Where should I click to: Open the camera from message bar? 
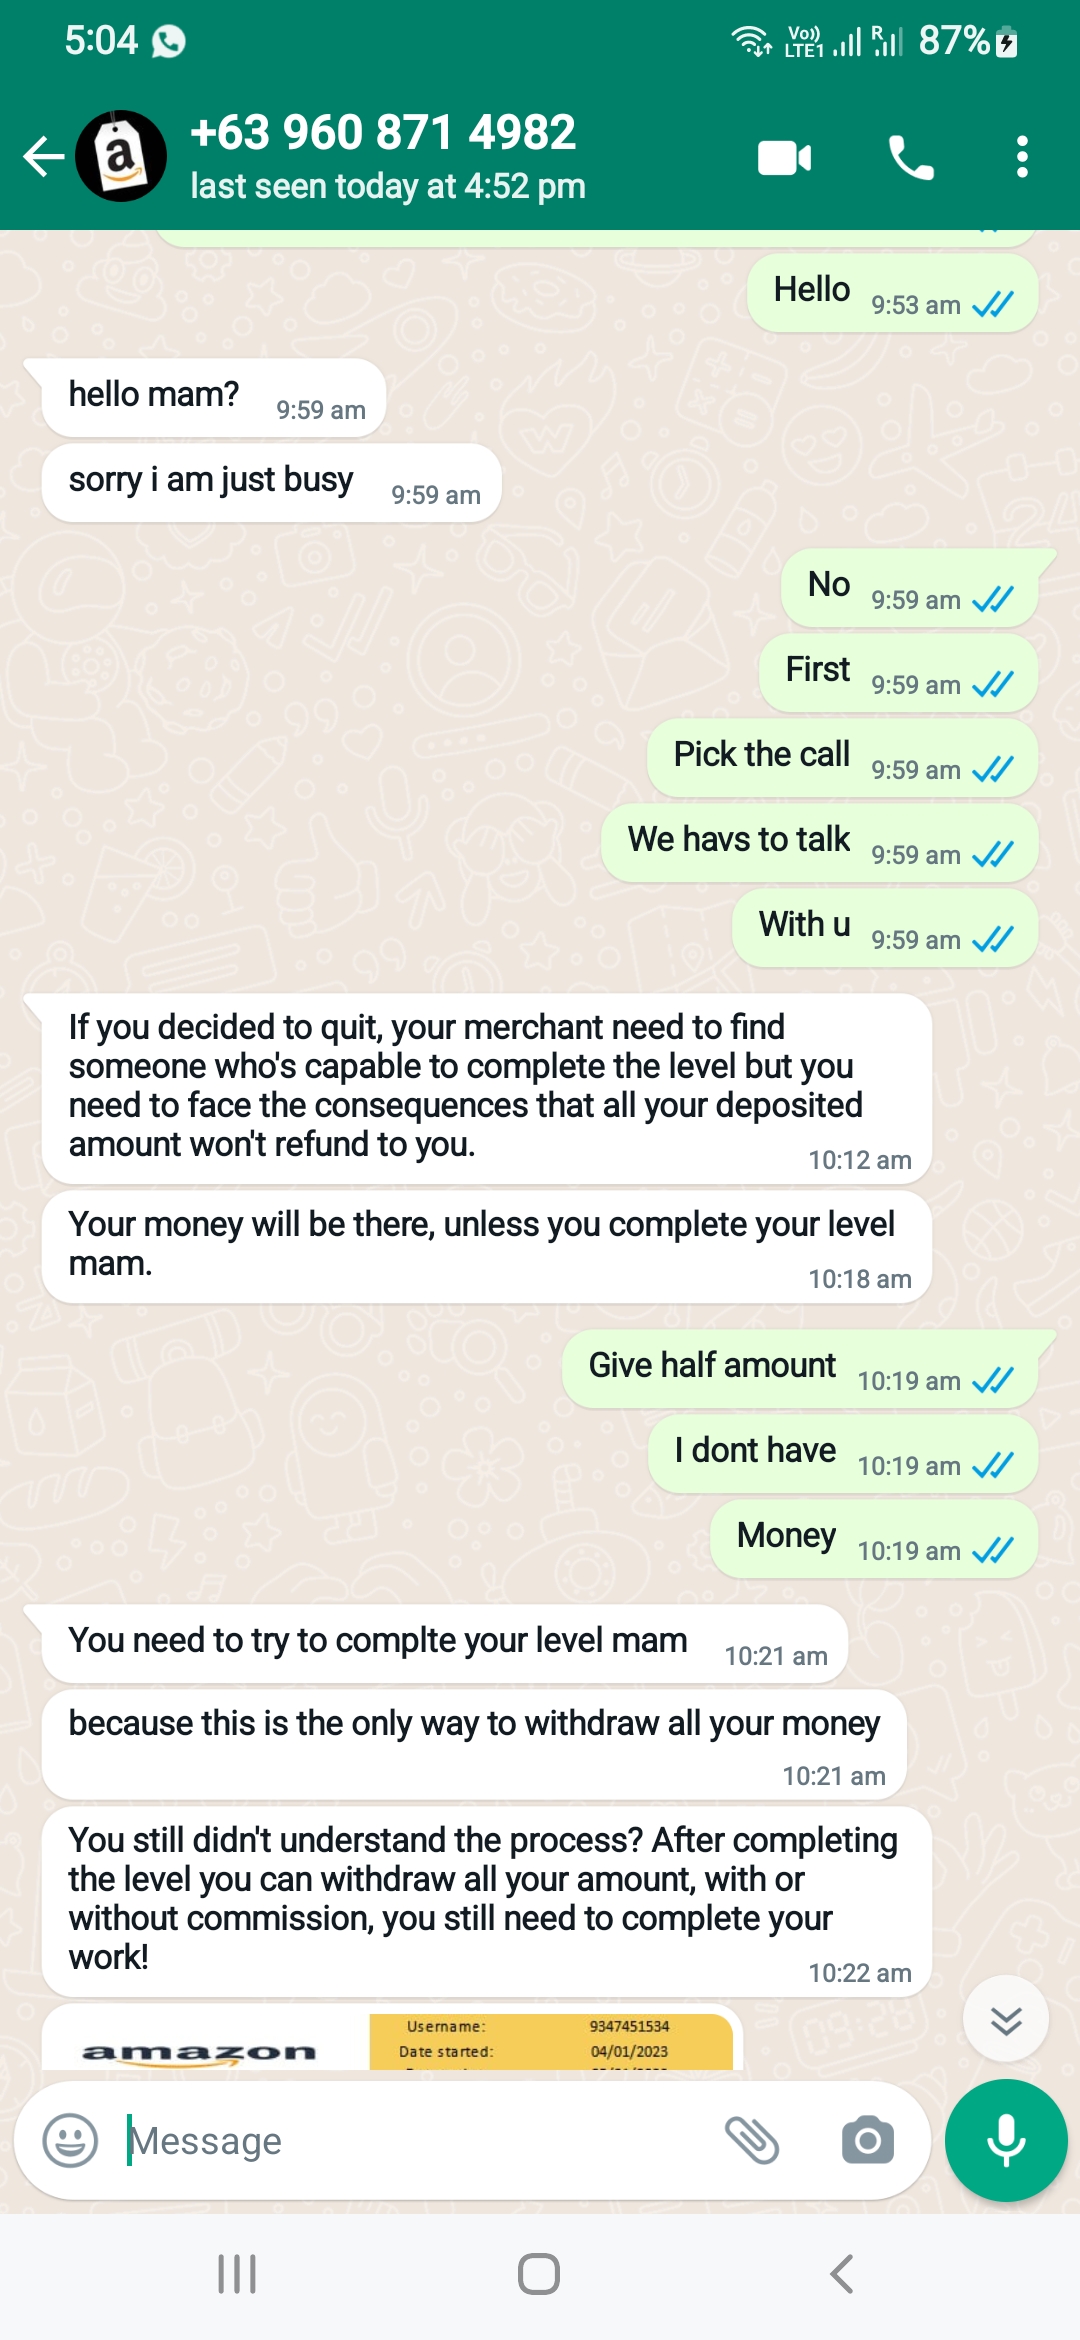867,2141
